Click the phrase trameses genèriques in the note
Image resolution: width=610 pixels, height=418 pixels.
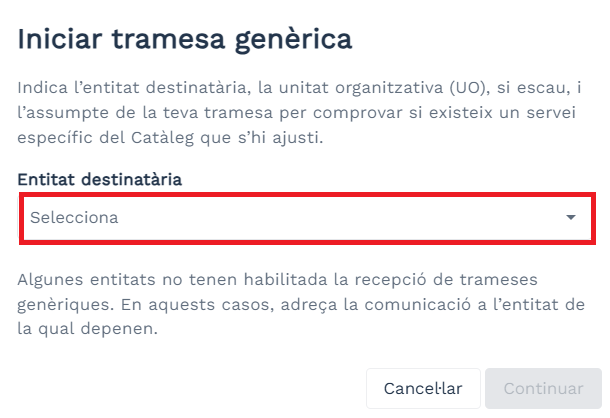point(500,276)
